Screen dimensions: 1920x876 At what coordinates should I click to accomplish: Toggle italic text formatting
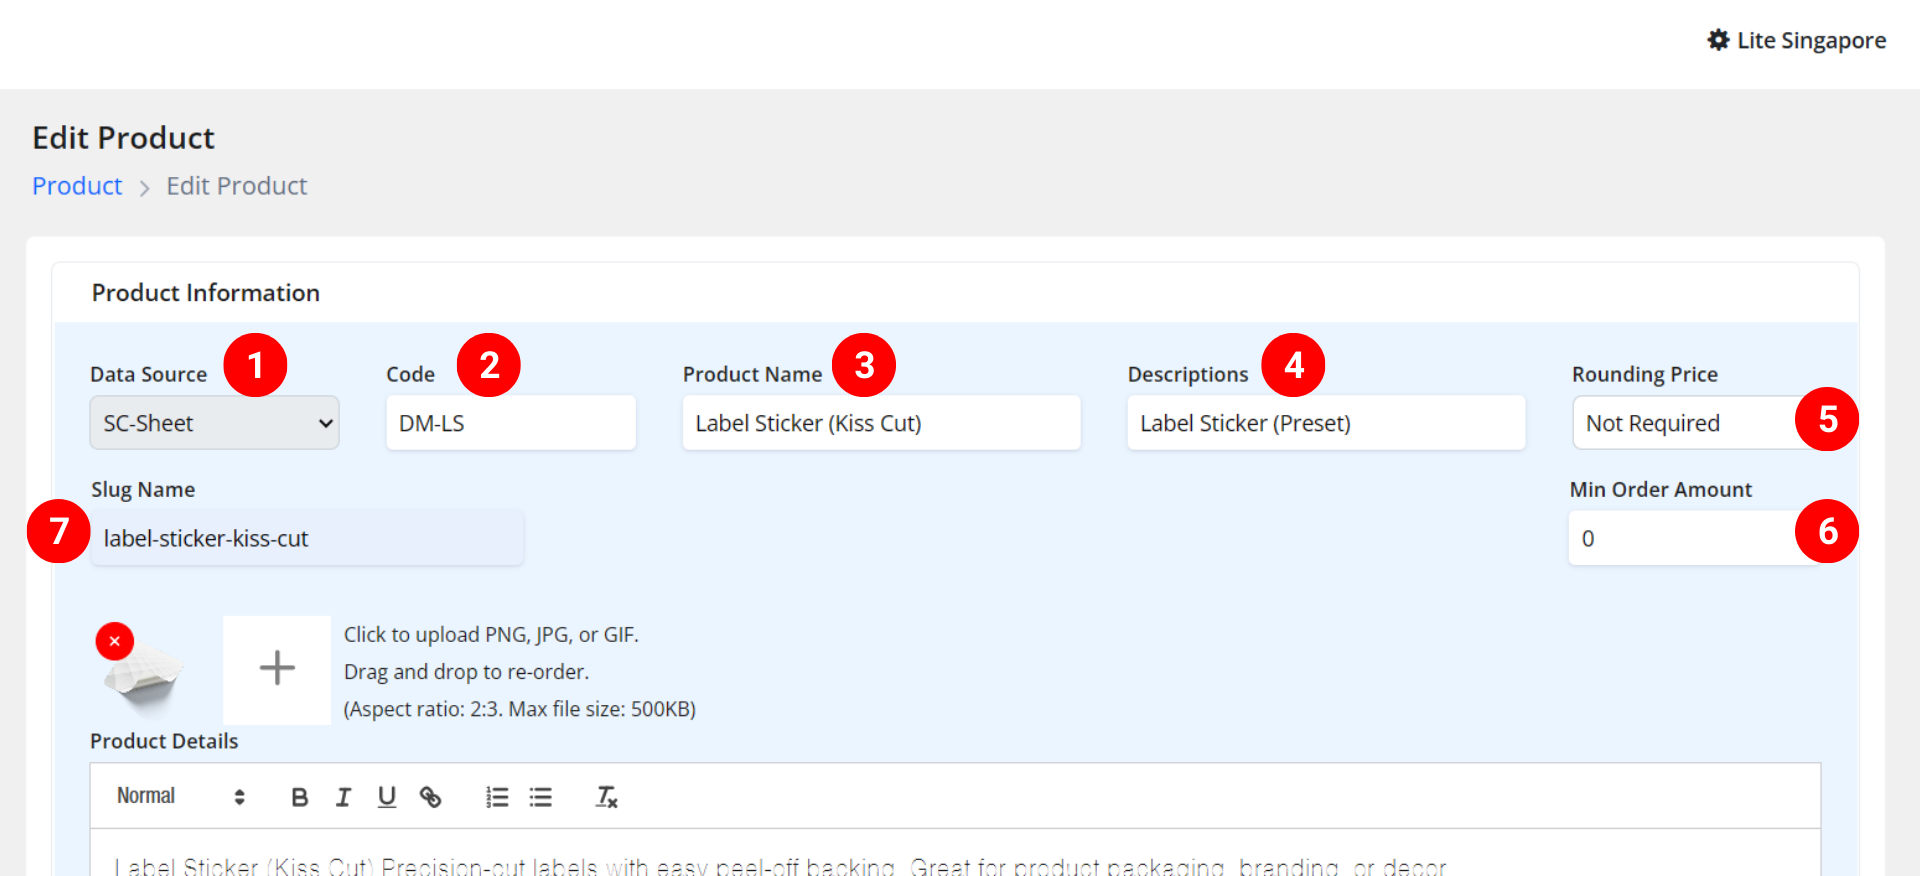point(343,797)
